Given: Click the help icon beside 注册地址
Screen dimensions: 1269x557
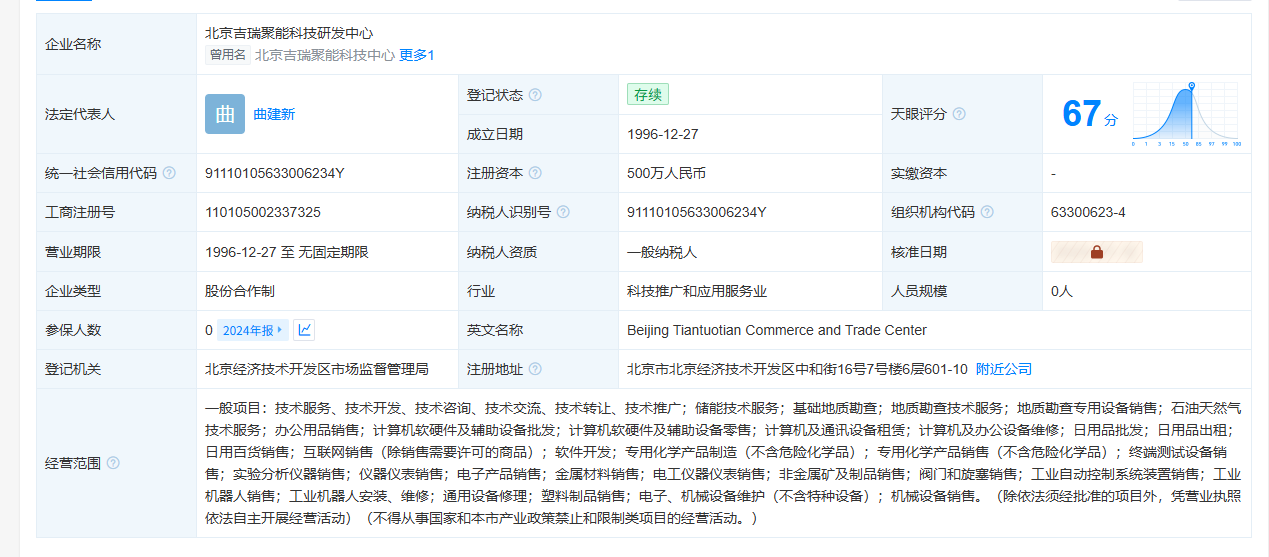Looking at the screenshot, I should [535, 369].
